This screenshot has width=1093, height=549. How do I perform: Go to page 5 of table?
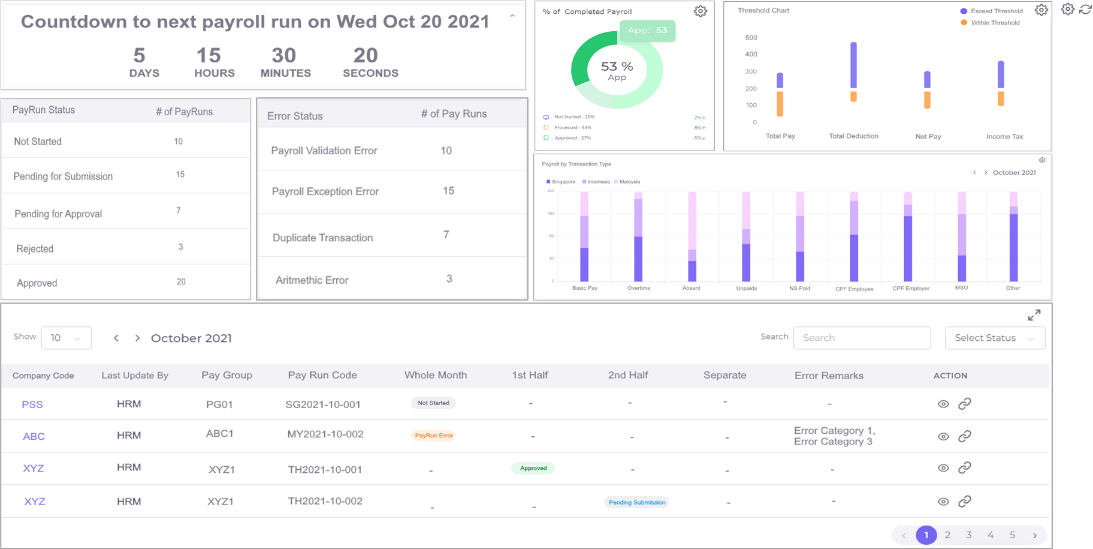point(1012,535)
